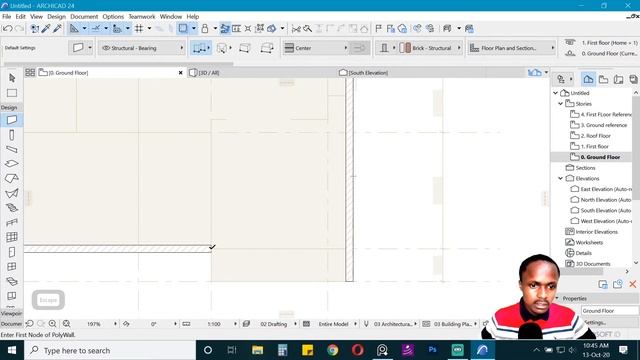Screen dimensions: 640x360
Task: Select 2. Roof Floor in Navigator tree
Action: (x=596, y=136)
